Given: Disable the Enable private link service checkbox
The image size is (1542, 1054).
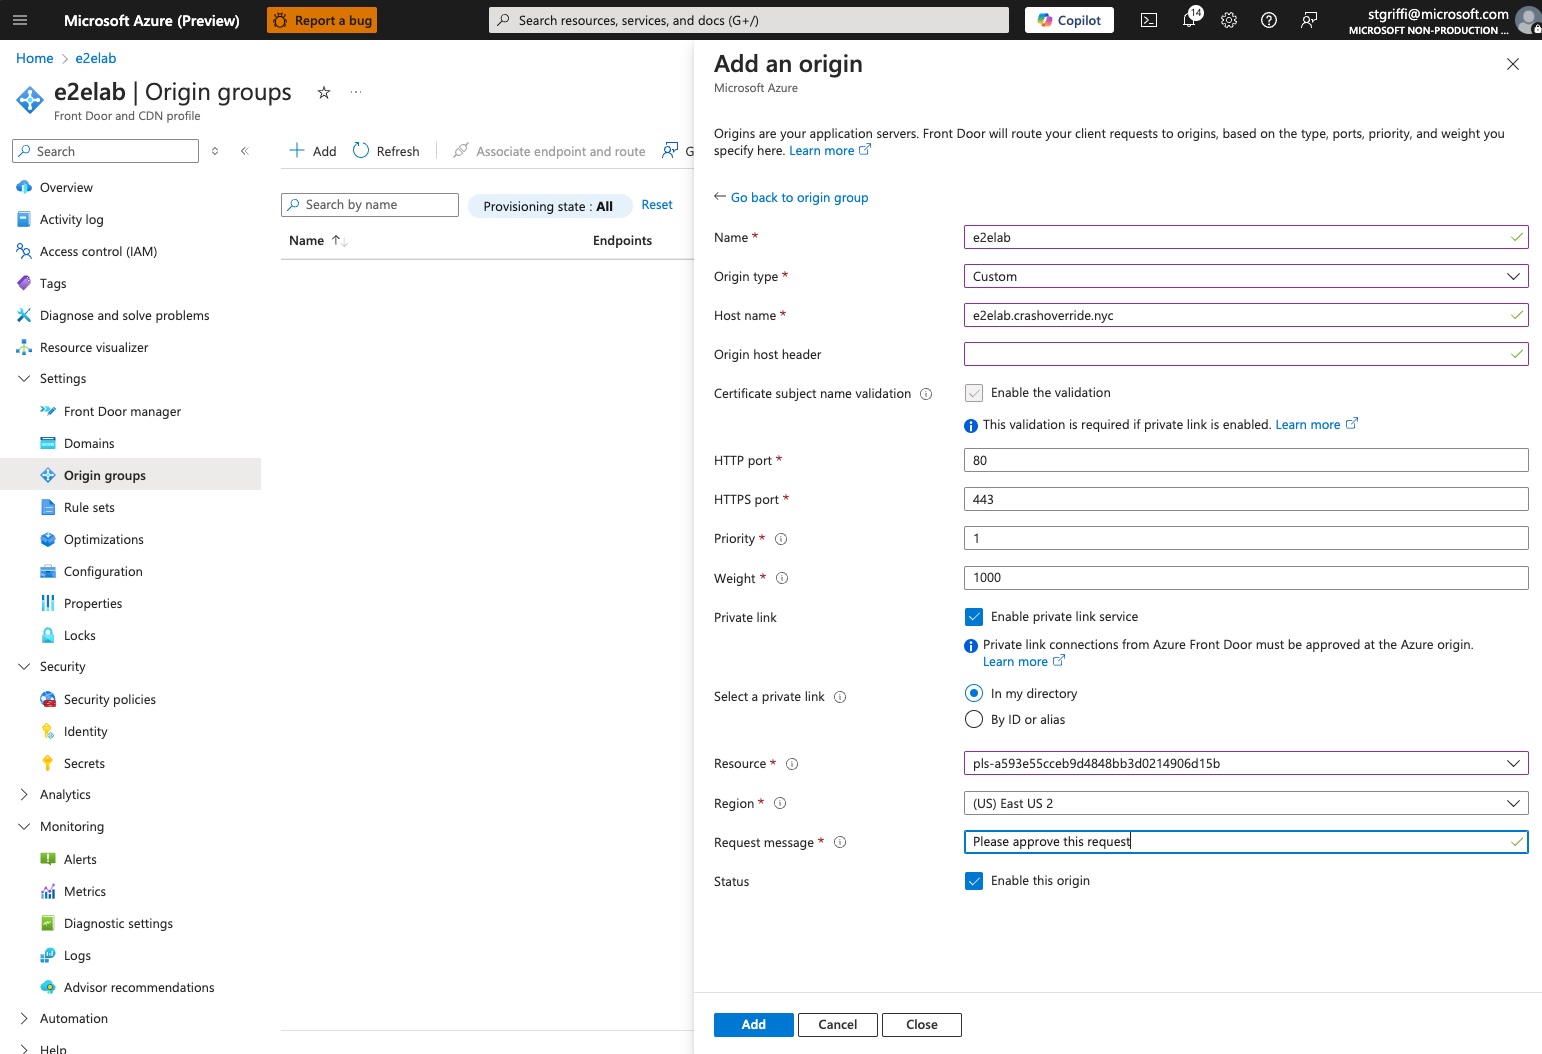Looking at the screenshot, I should click(x=974, y=616).
